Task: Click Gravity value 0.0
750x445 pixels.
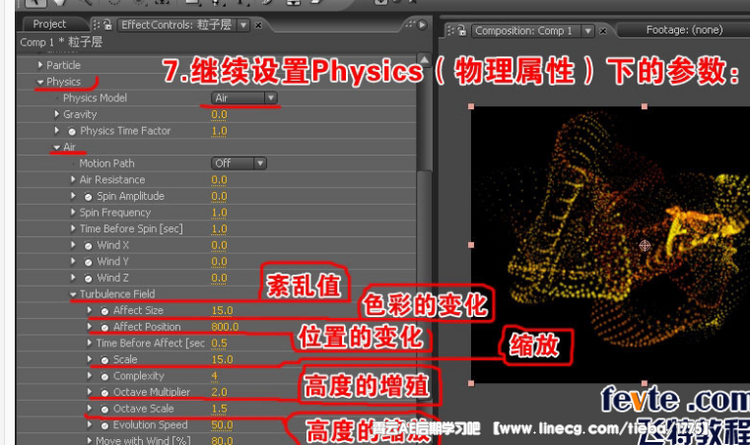Action: click(219, 114)
